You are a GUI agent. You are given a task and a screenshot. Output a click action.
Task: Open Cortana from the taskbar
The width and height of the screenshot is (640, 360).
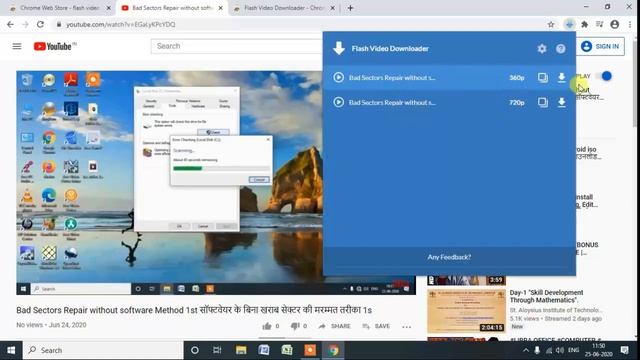point(195,350)
